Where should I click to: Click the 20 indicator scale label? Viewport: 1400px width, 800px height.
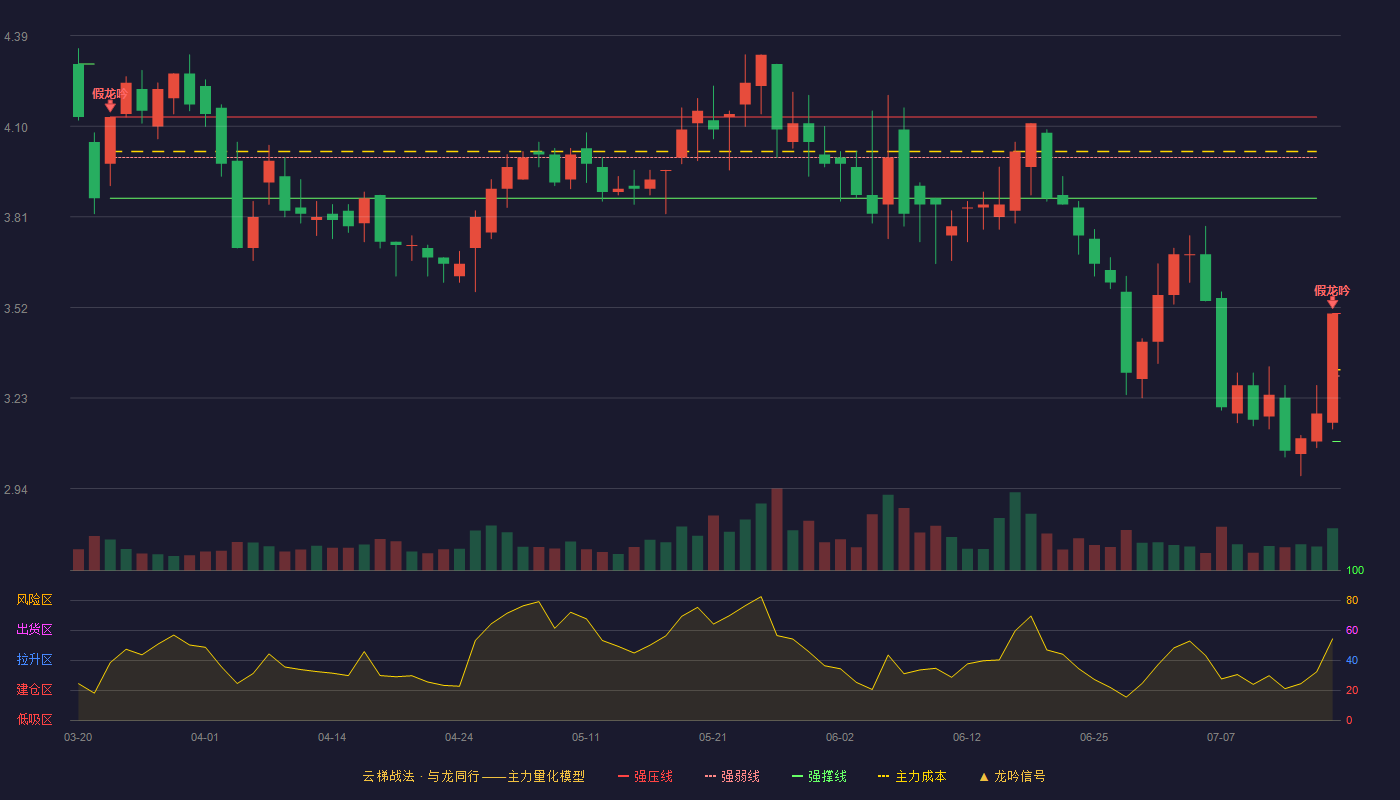tap(1352, 690)
